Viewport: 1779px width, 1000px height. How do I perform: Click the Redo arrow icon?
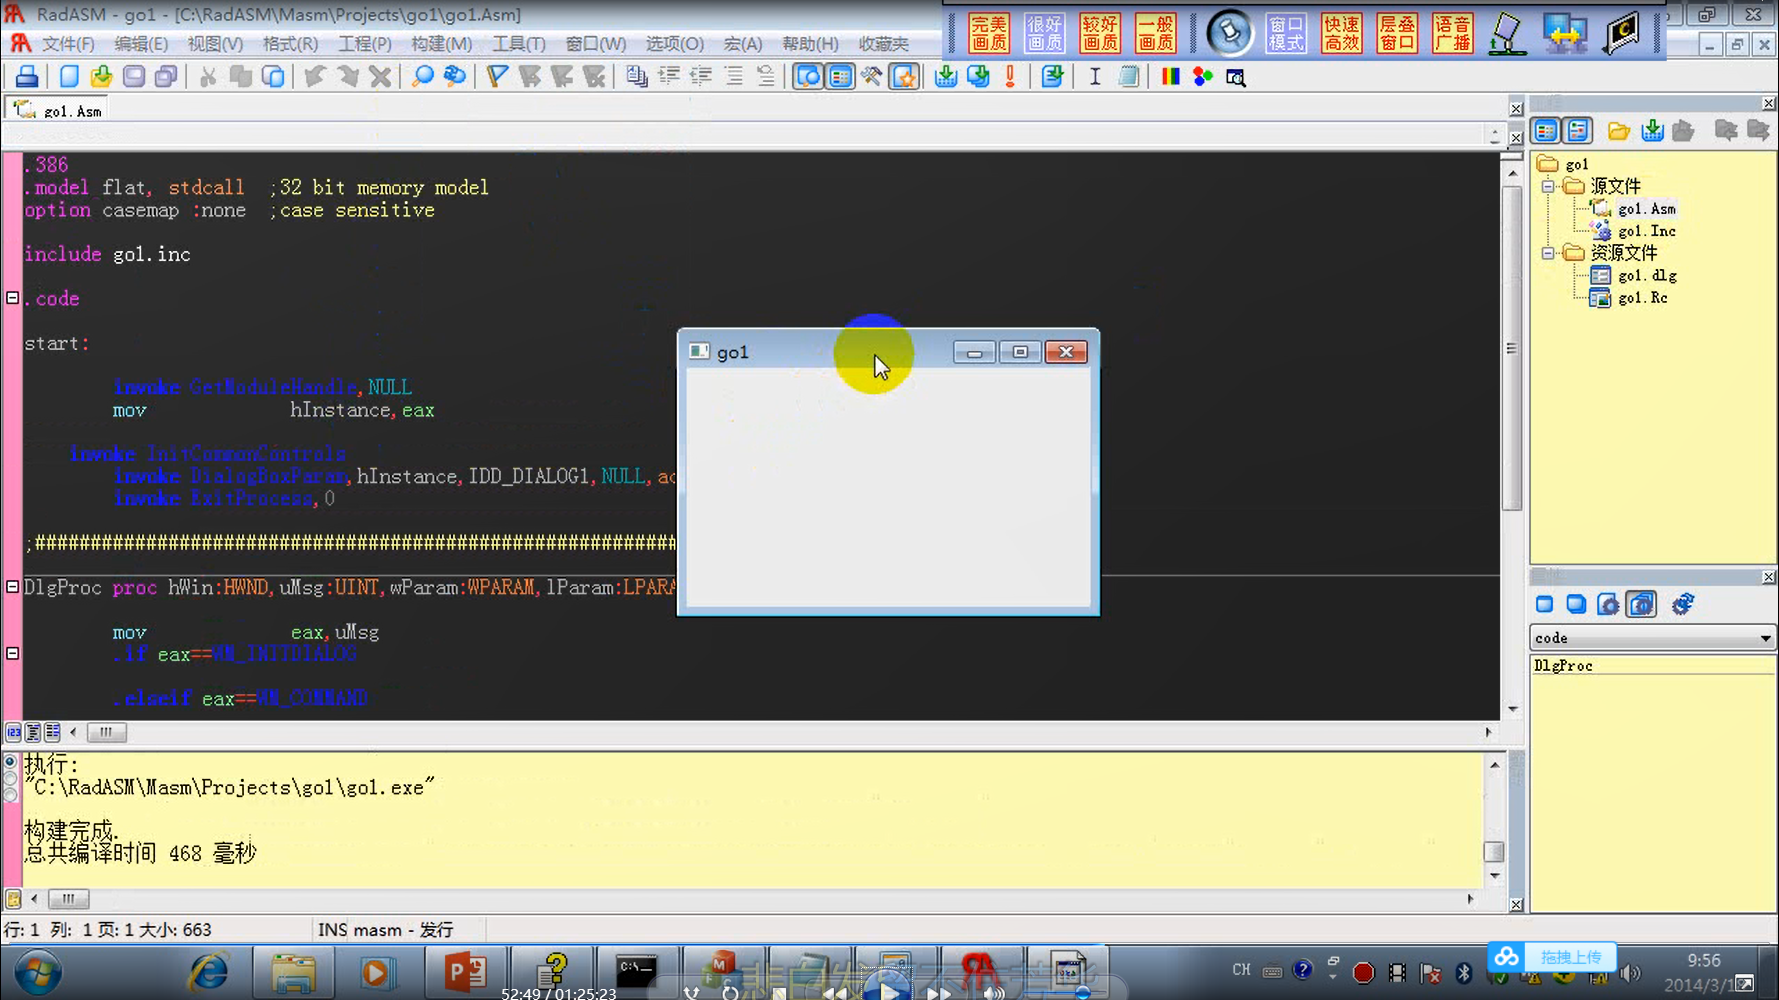click(348, 77)
